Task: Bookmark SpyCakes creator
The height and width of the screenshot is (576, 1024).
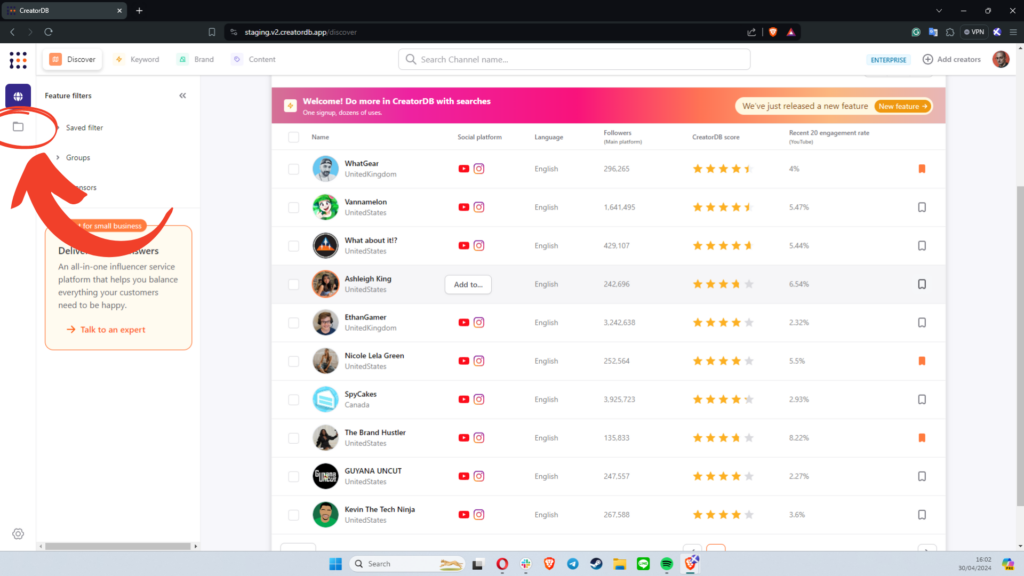Action: (921, 399)
